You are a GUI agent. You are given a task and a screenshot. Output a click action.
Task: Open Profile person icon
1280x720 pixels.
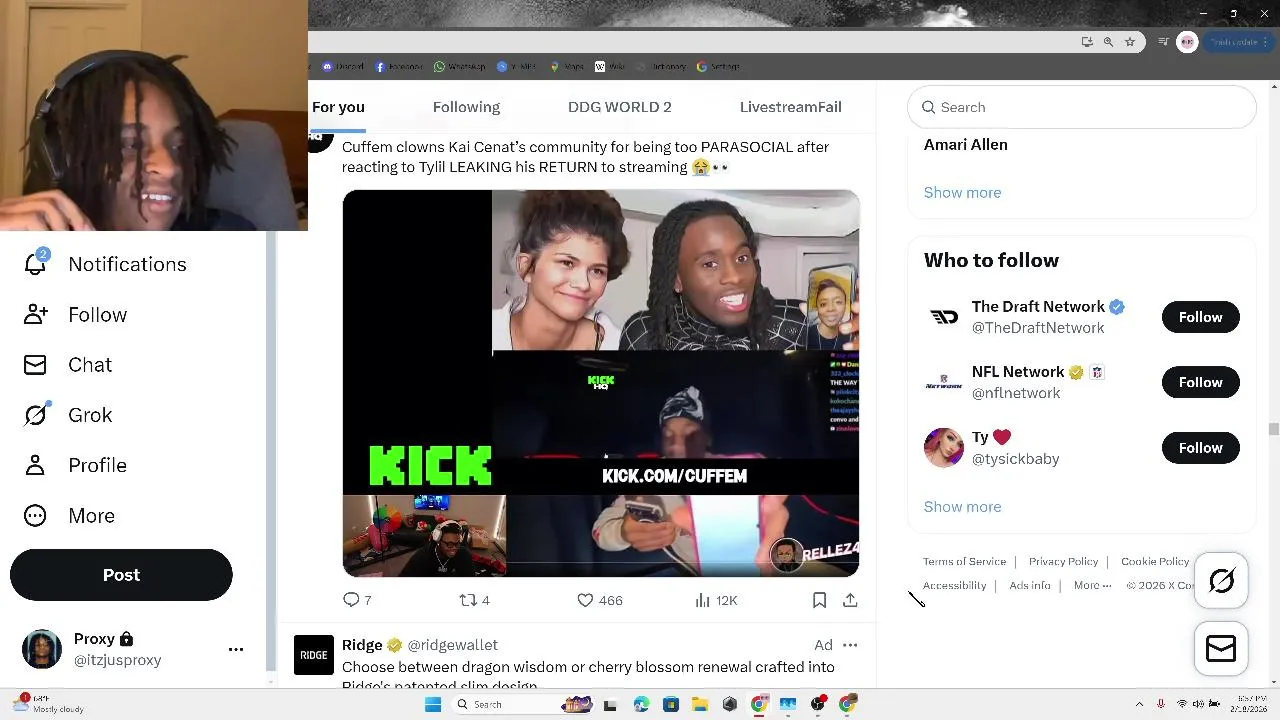(35, 465)
